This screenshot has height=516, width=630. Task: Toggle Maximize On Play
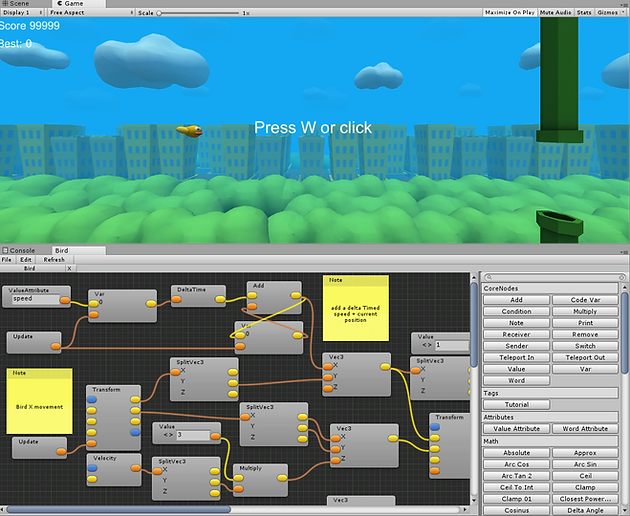point(509,12)
